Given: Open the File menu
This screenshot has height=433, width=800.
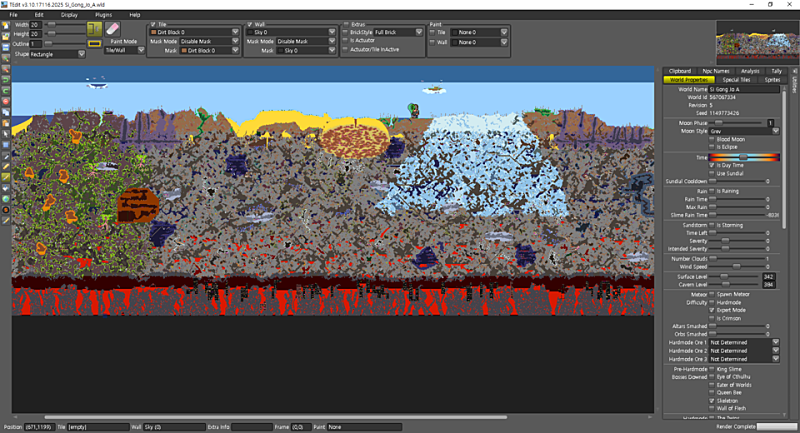Looking at the screenshot, I should click(x=13, y=15).
